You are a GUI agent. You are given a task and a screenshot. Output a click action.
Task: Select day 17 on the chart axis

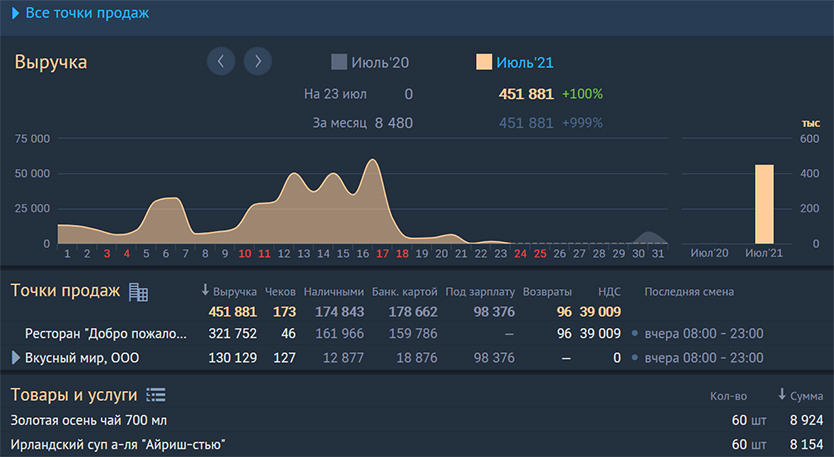382,254
